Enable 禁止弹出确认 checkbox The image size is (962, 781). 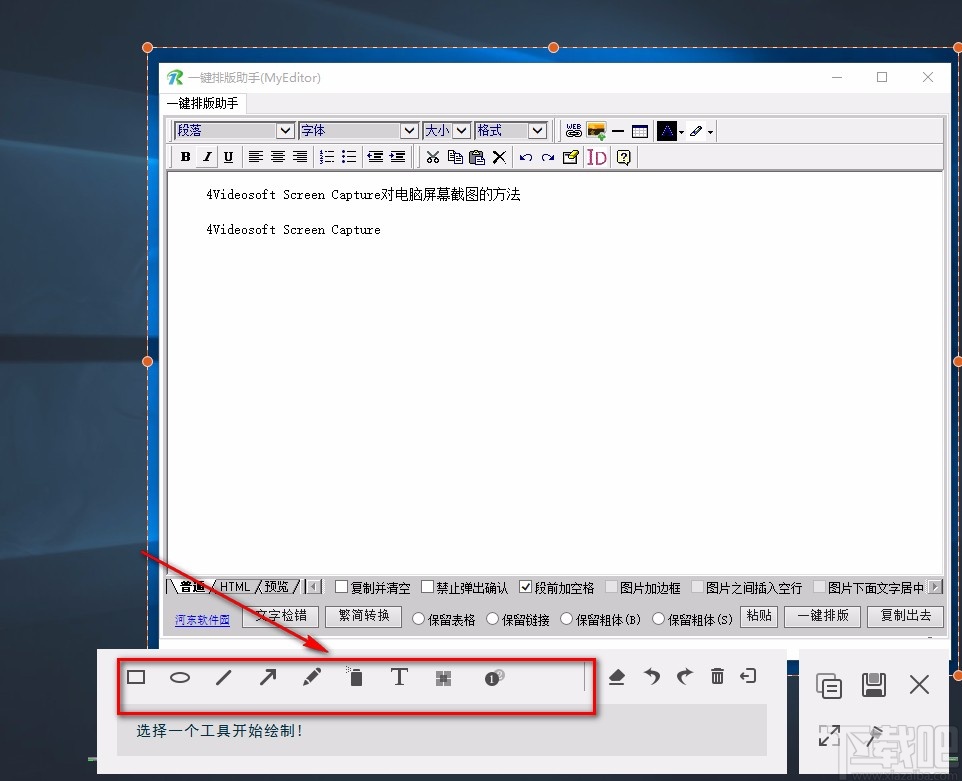click(x=428, y=587)
